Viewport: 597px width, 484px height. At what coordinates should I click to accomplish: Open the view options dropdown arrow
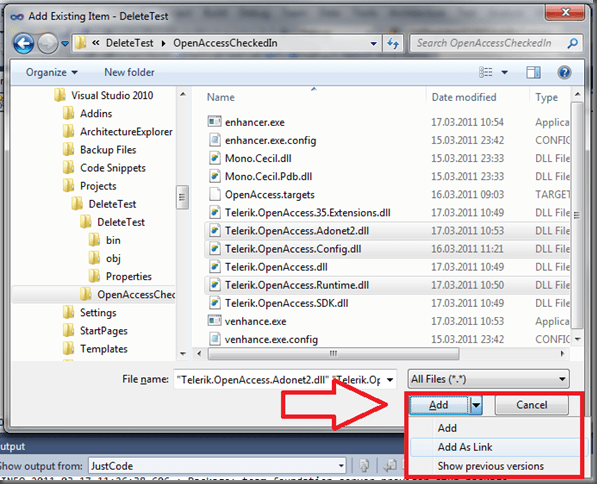point(504,72)
